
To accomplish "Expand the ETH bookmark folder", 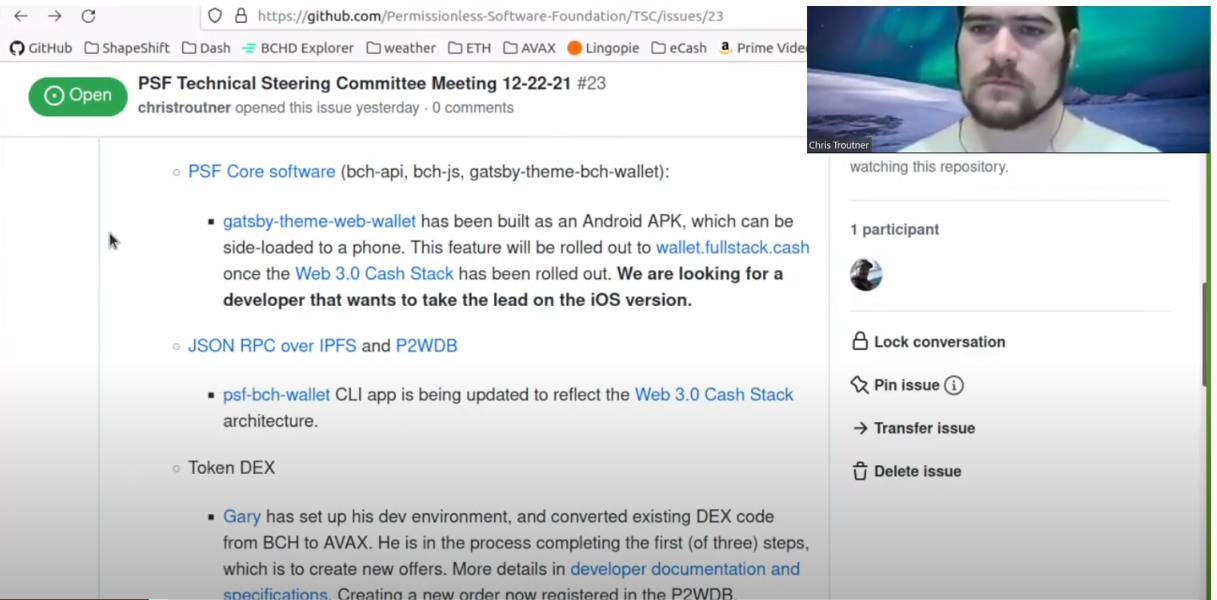I will point(469,48).
